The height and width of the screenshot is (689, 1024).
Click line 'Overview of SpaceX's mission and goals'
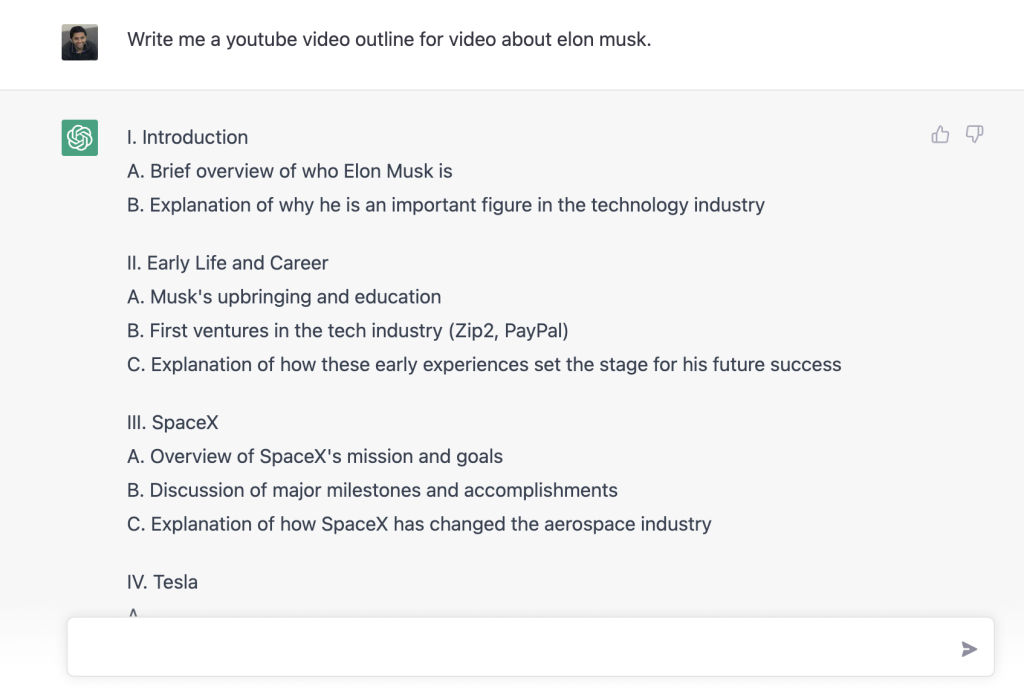315,457
